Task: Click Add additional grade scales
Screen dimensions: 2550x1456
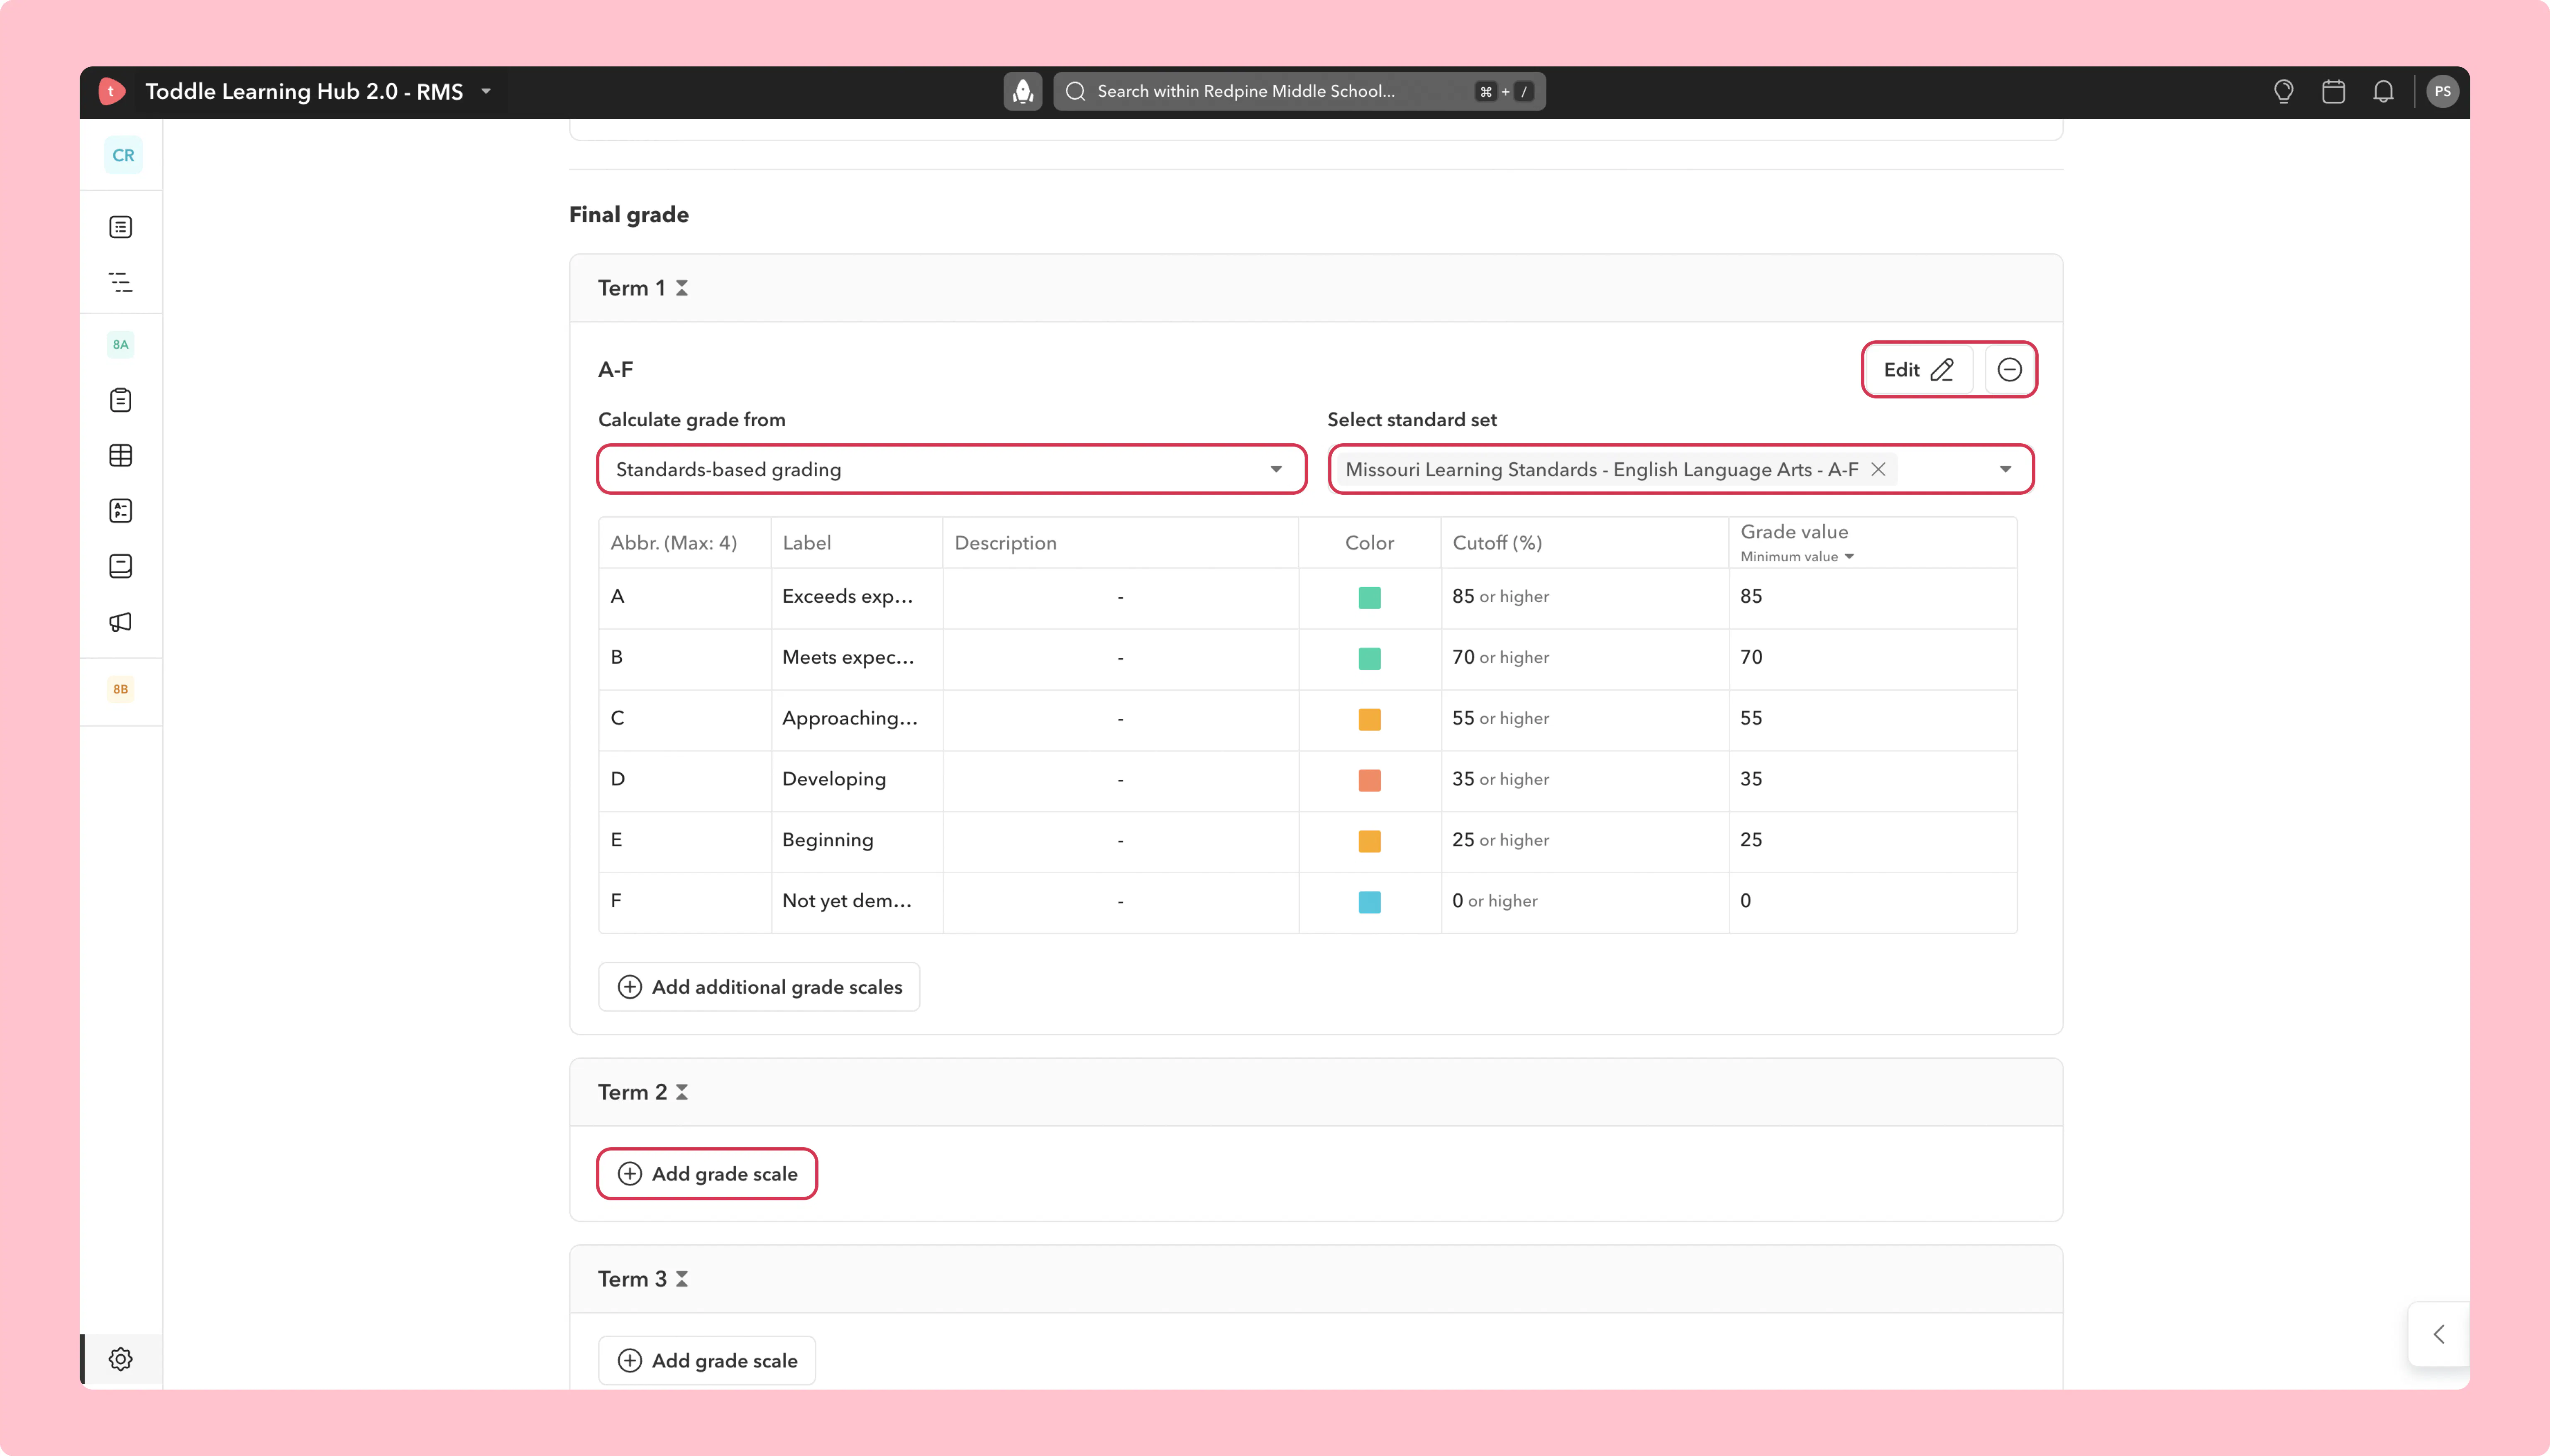Action: point(759,987)
